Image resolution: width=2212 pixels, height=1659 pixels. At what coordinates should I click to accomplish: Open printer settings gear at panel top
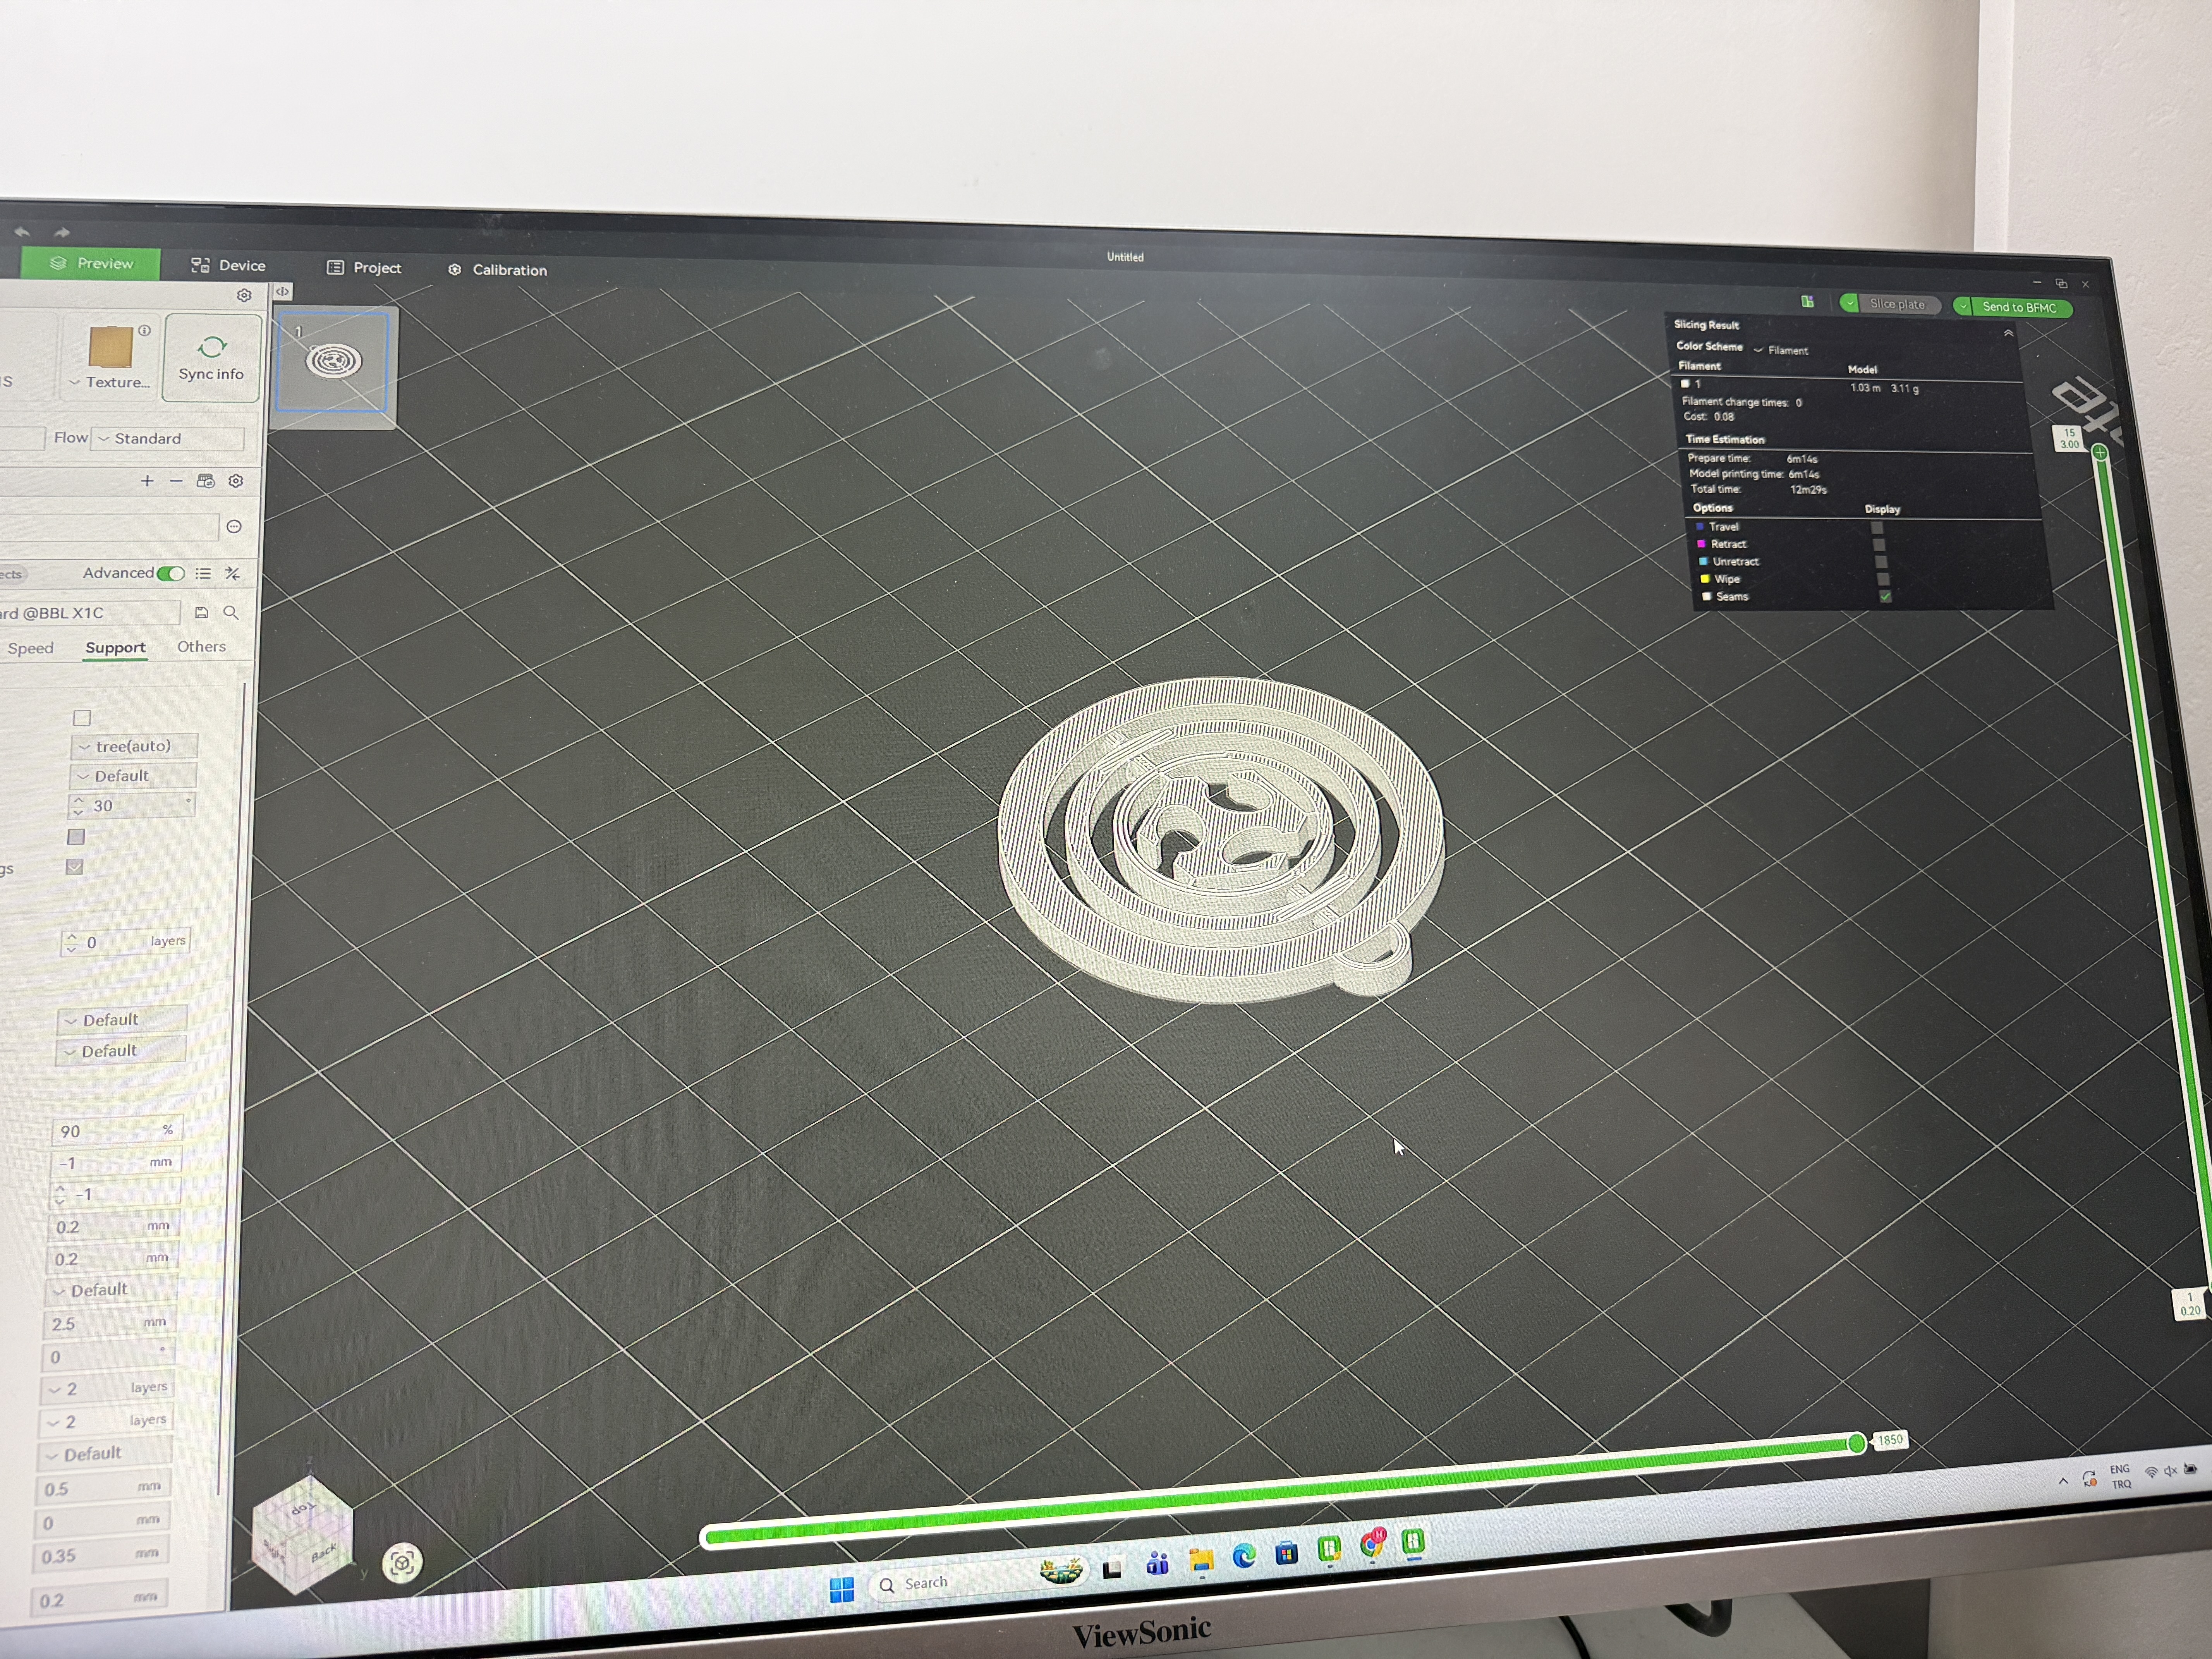pos(244,295)
